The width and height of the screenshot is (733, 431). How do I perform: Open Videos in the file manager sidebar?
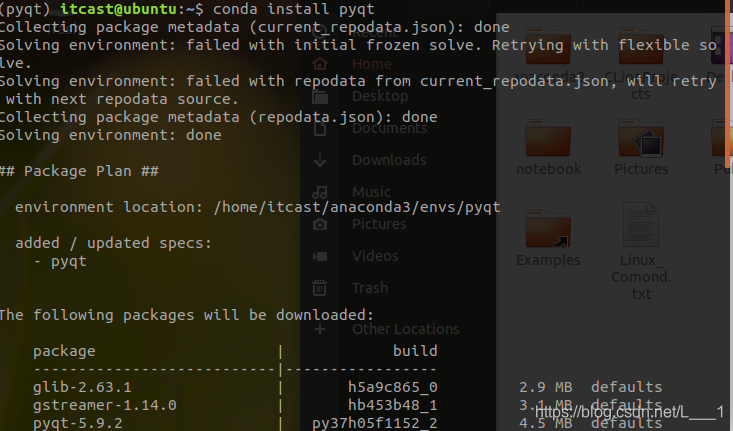click(x=375, y=256)
